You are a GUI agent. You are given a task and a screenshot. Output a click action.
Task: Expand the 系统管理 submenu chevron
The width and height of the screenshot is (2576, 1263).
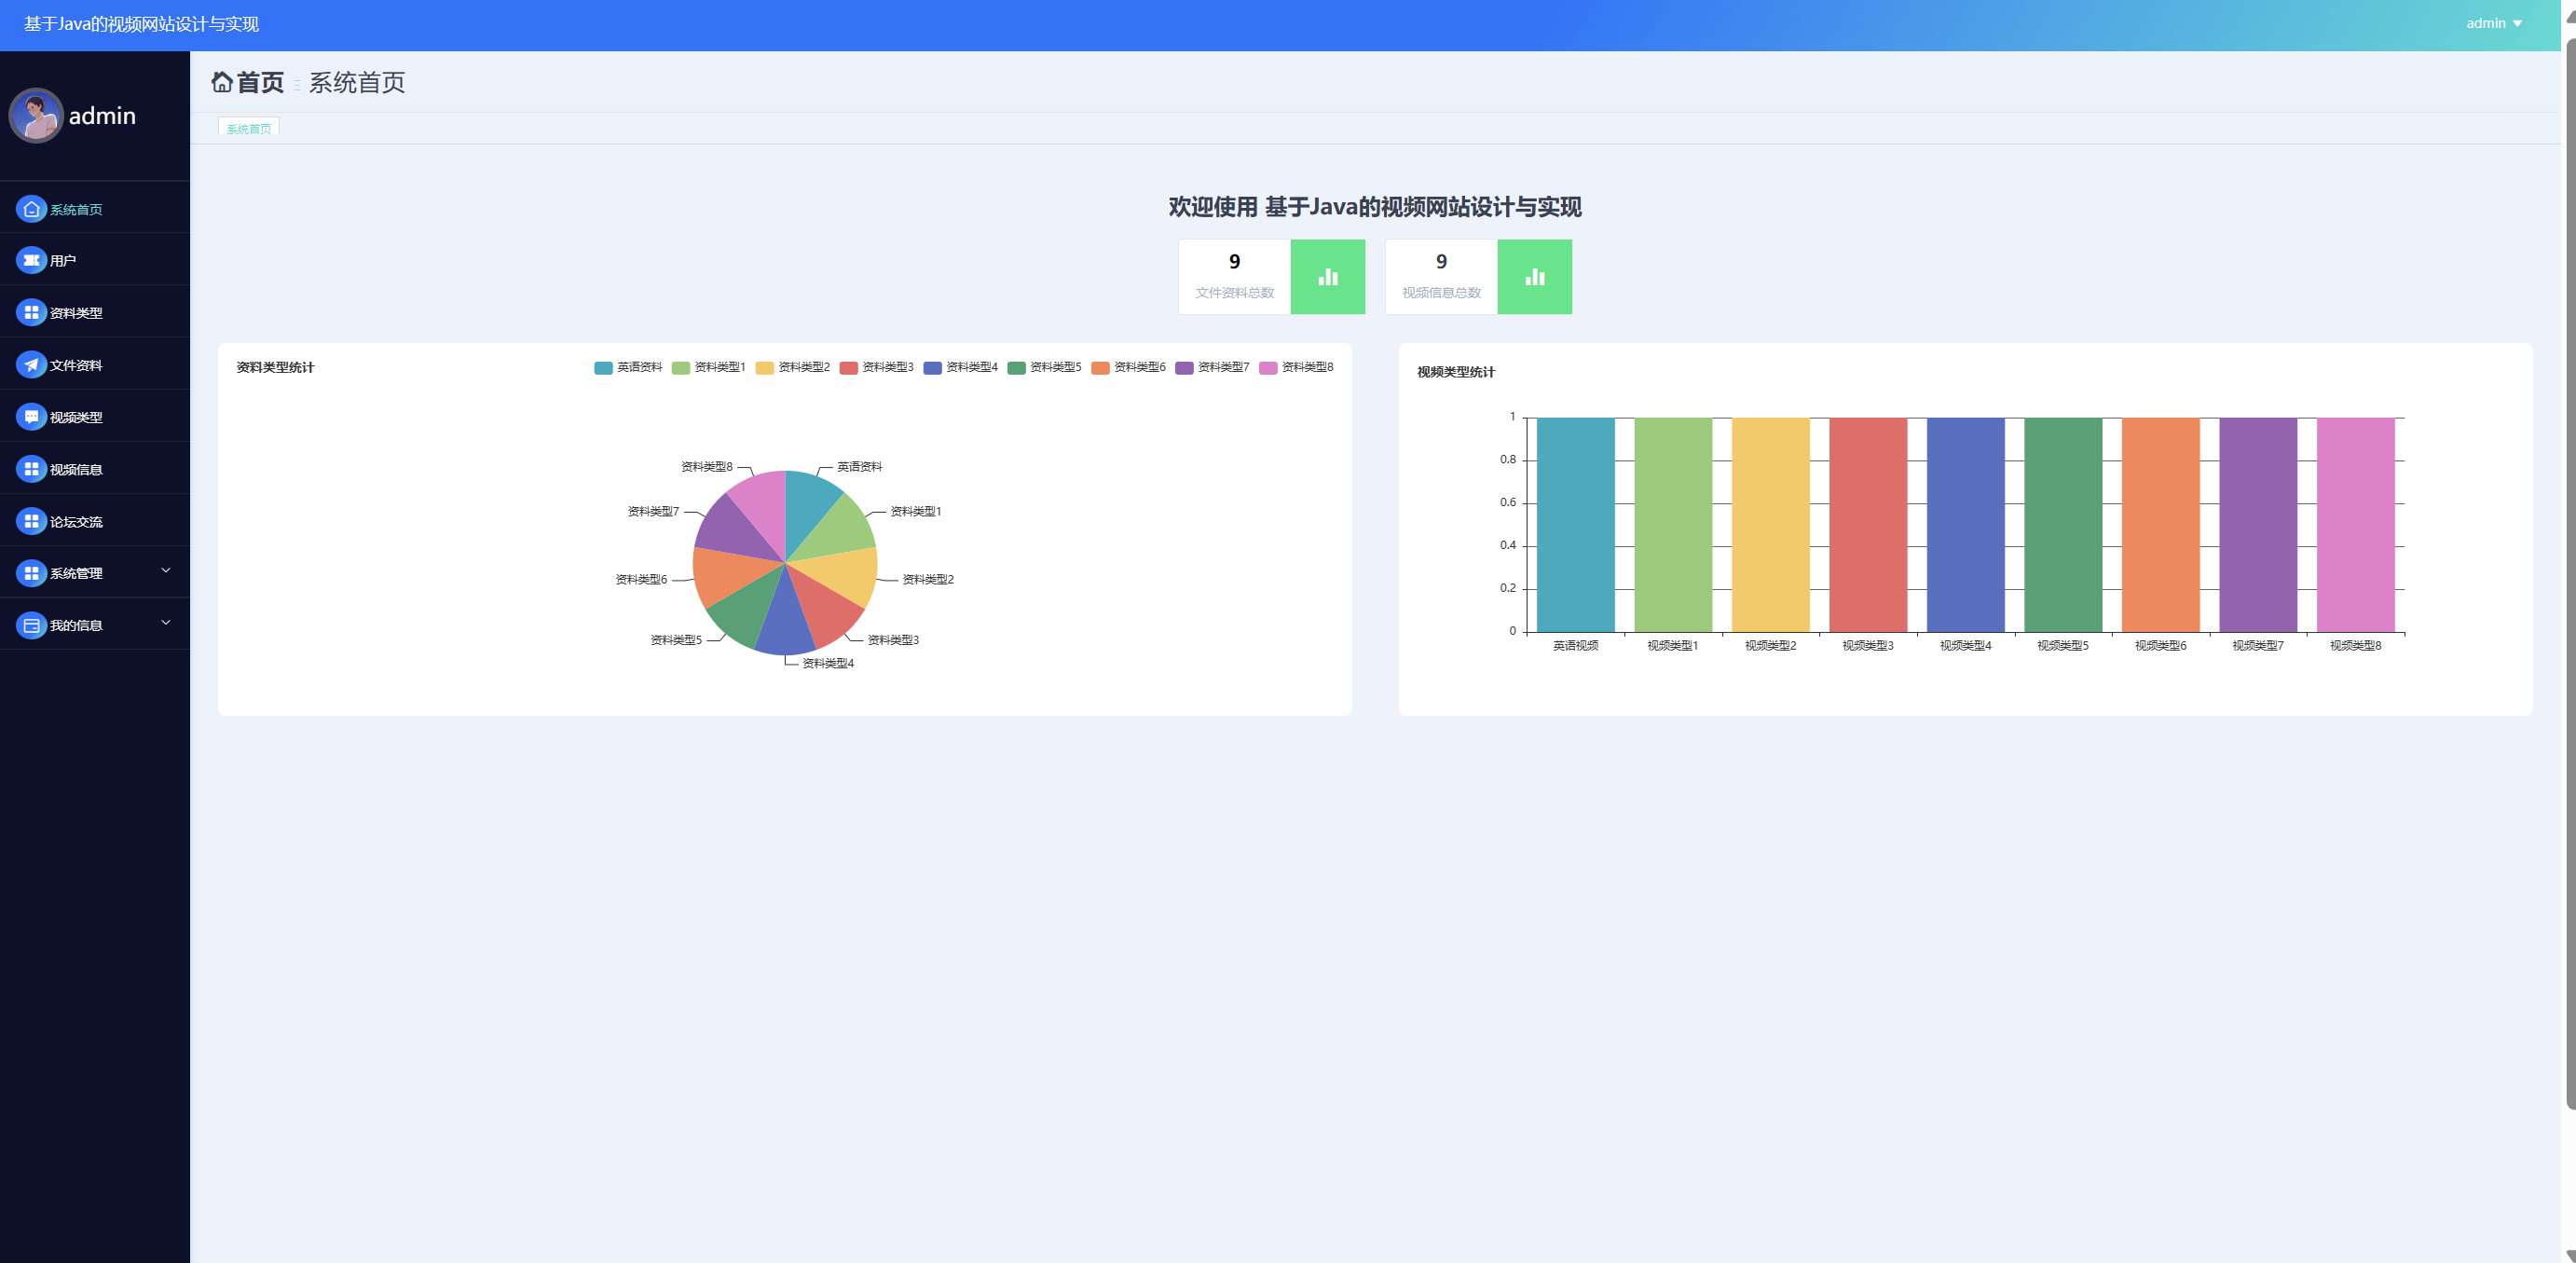[166, 571]
